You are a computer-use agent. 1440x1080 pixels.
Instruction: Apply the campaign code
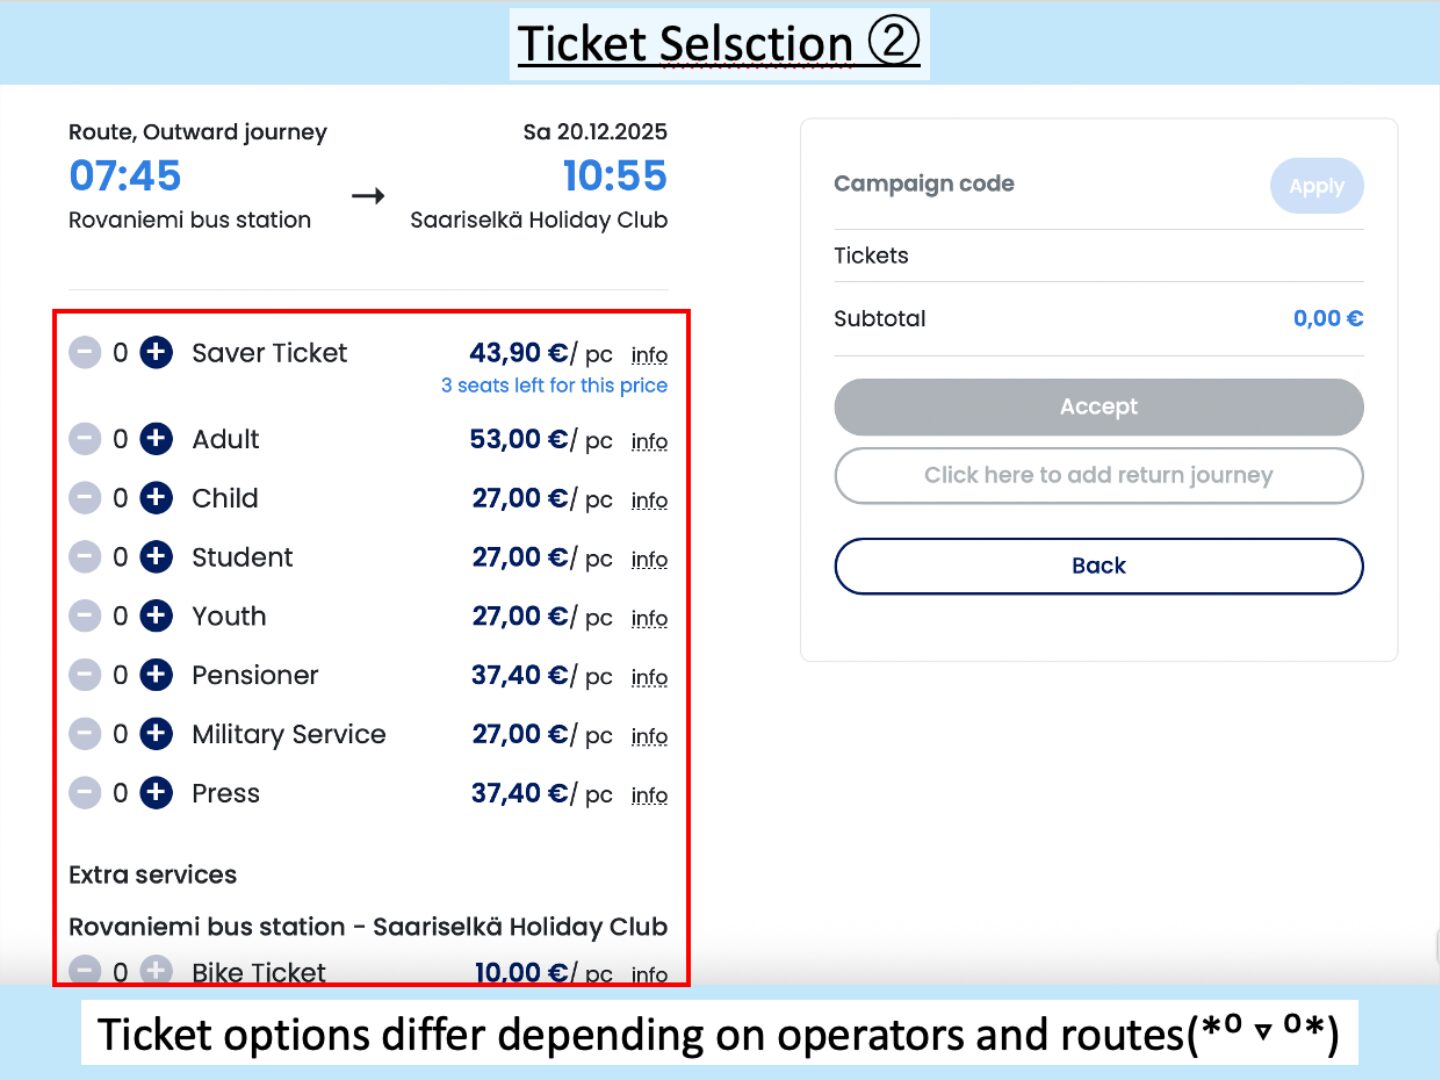pos(1316,186)
